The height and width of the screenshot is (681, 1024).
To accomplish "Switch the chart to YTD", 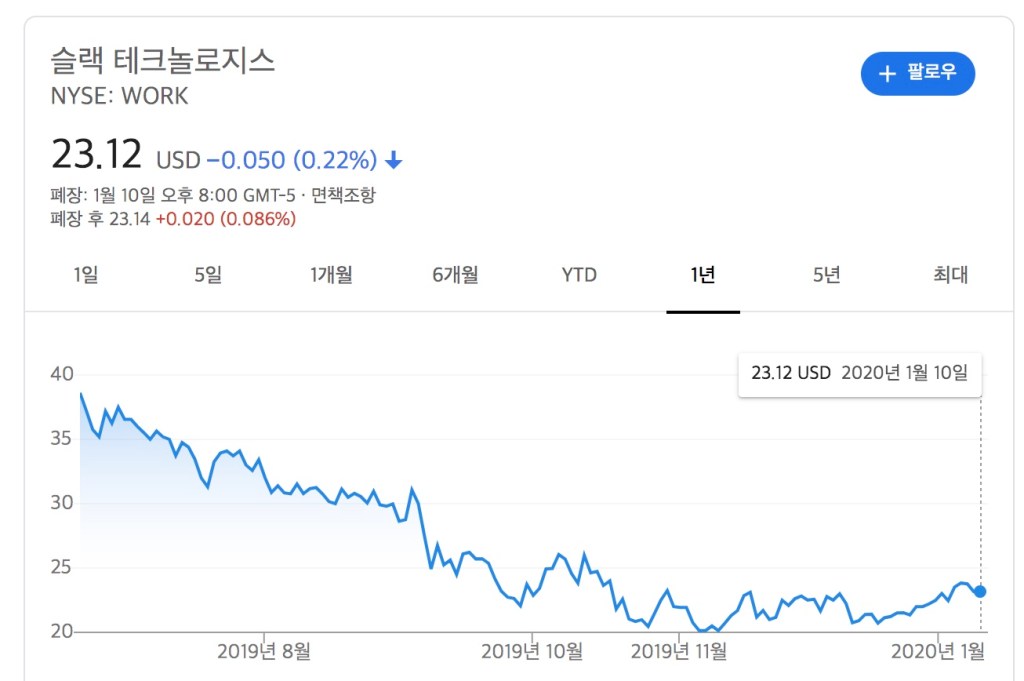I will coord(579,275).
